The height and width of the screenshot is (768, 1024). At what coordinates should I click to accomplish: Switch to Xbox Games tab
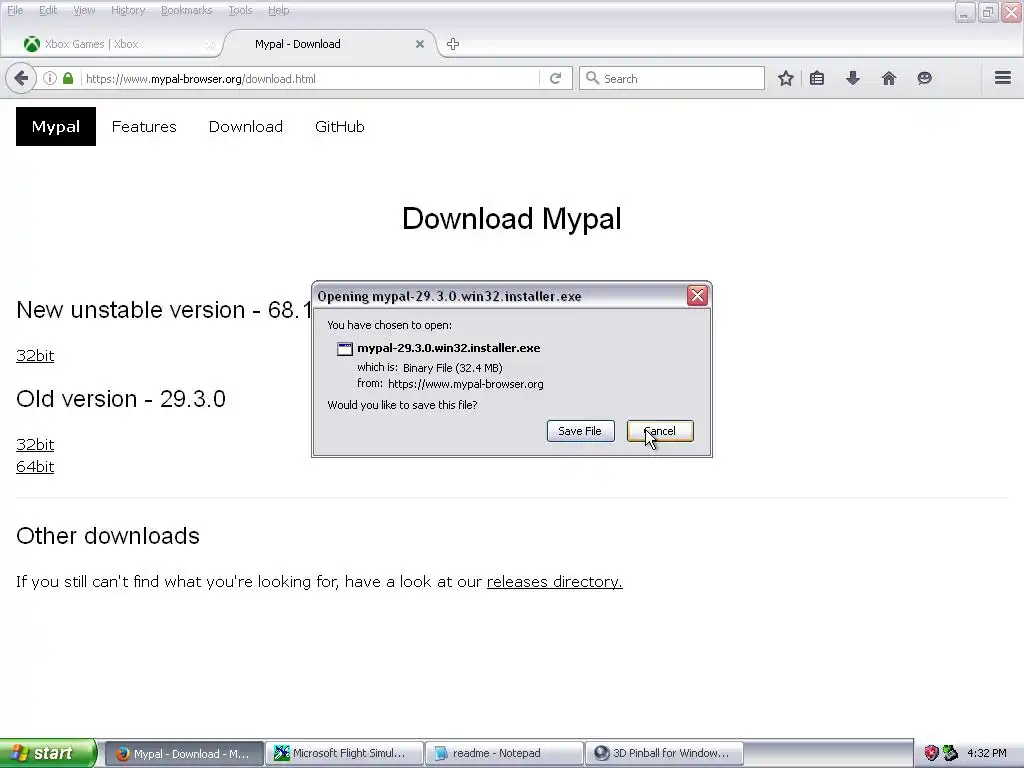(118, 44)
